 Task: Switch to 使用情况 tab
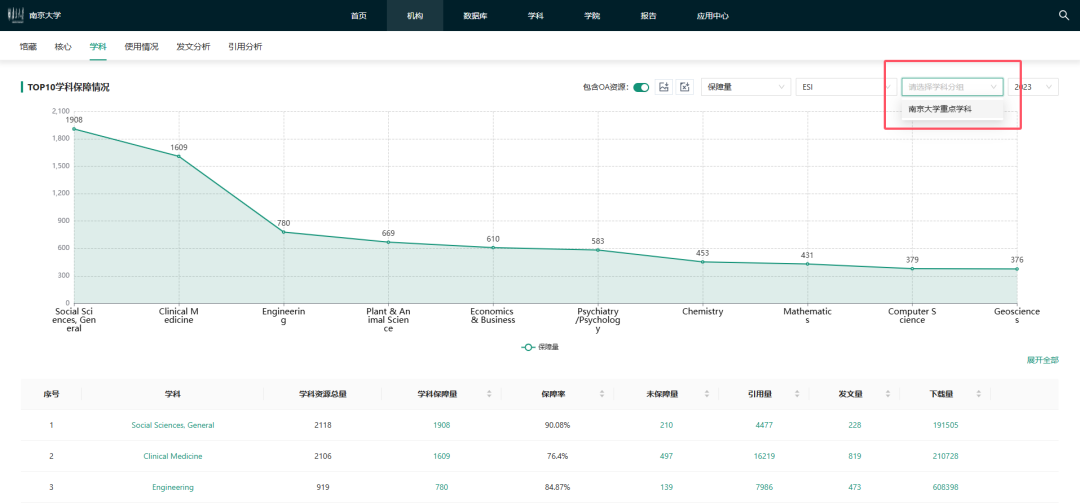point(141,46)
